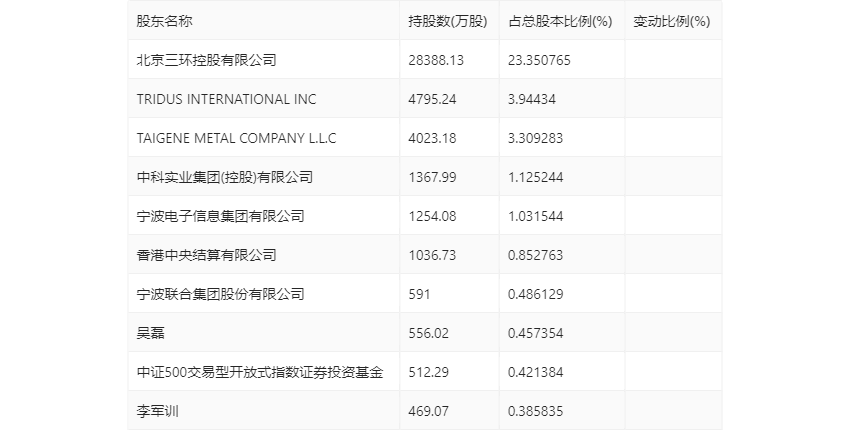
Task: Click 中证500交易型开放式指数证券投资基金 name
Action: click(x=259, y=372)
